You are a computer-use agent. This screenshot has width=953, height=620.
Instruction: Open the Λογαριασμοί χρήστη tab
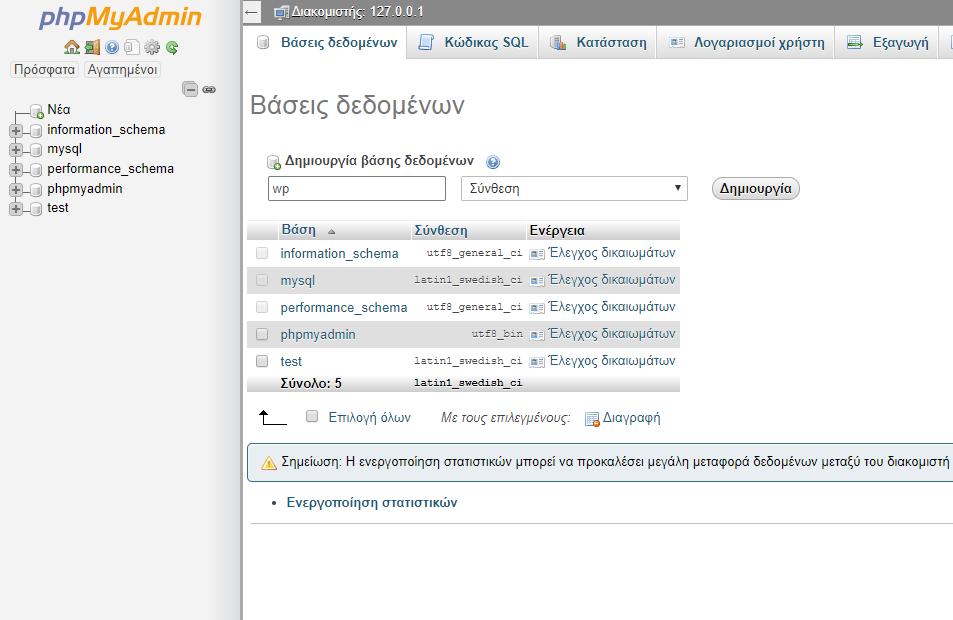point(746,43)
